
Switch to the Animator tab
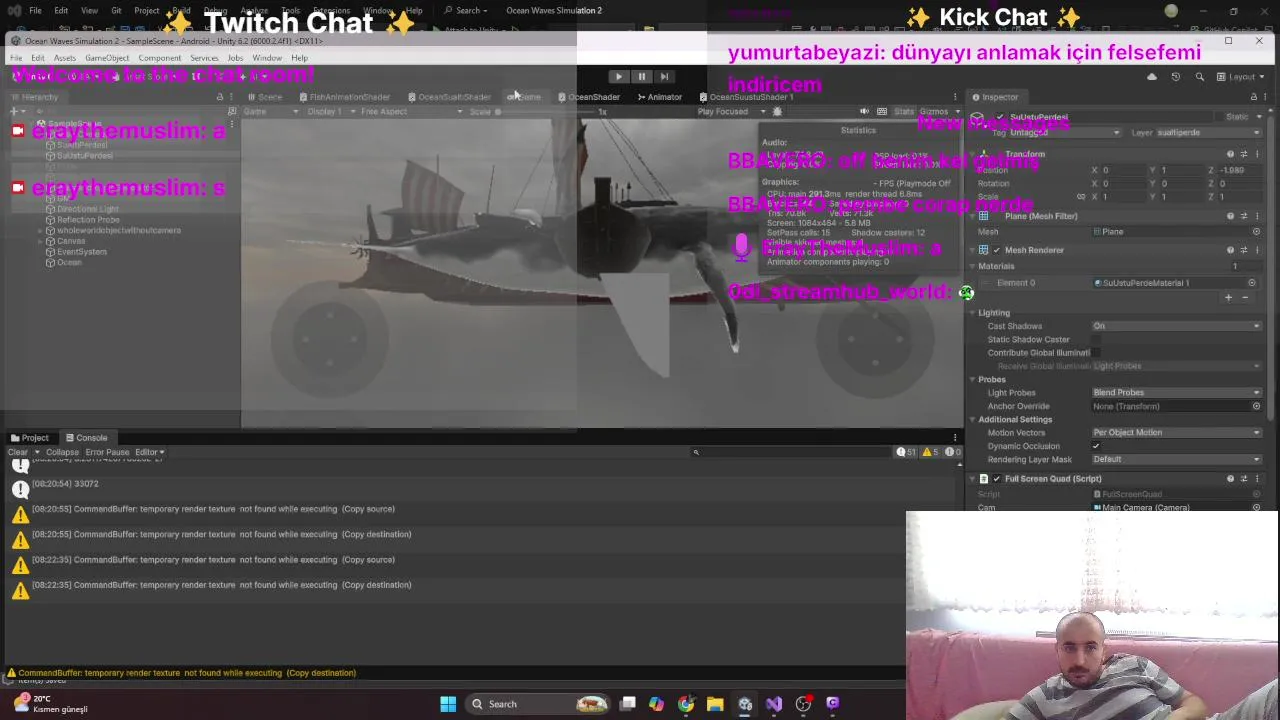(660, 97)
